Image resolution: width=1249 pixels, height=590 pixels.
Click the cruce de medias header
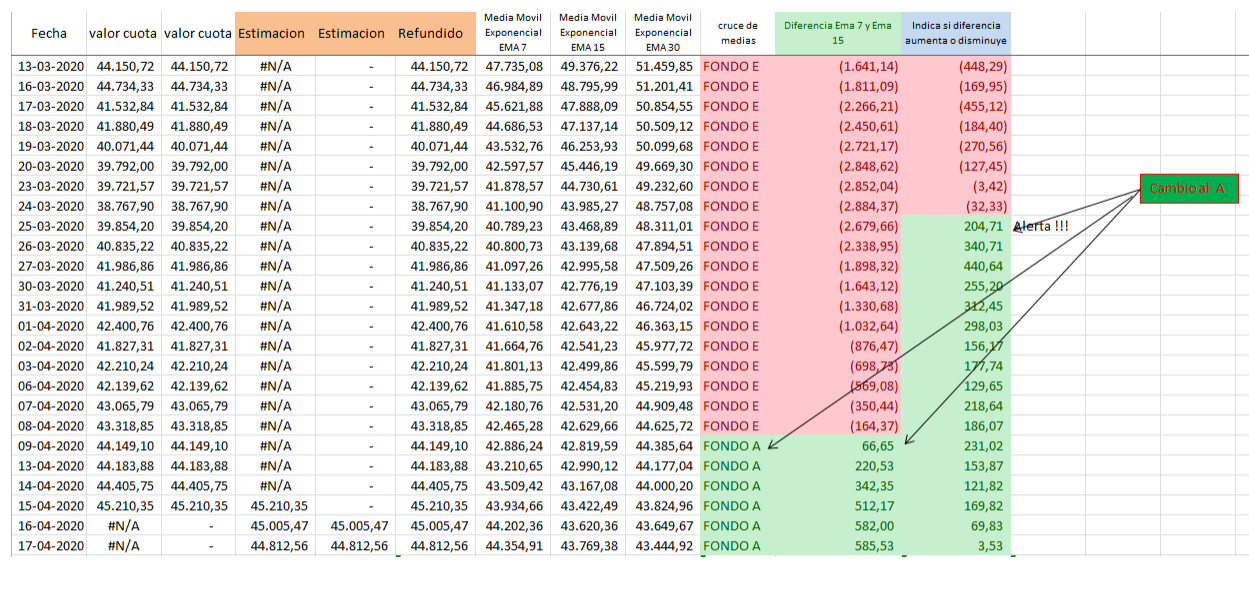point(738,33)
